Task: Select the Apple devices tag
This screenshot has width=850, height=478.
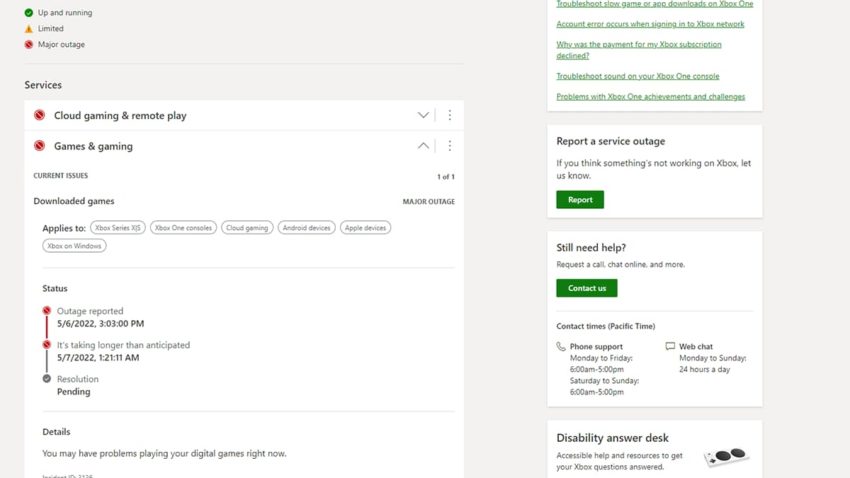Action: 365,228
